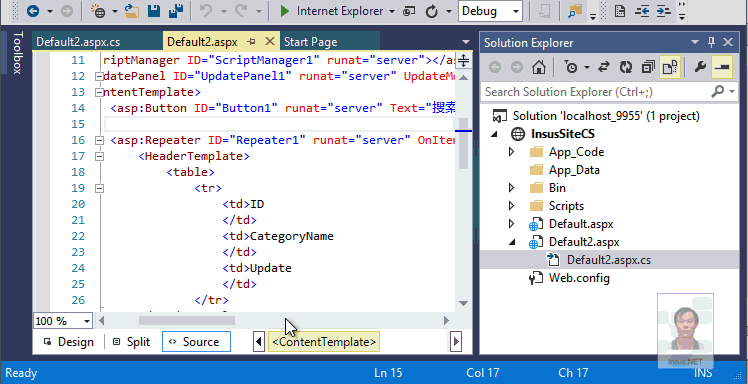Select Web.config in Solution Explorer

click(x=579, y=278)
